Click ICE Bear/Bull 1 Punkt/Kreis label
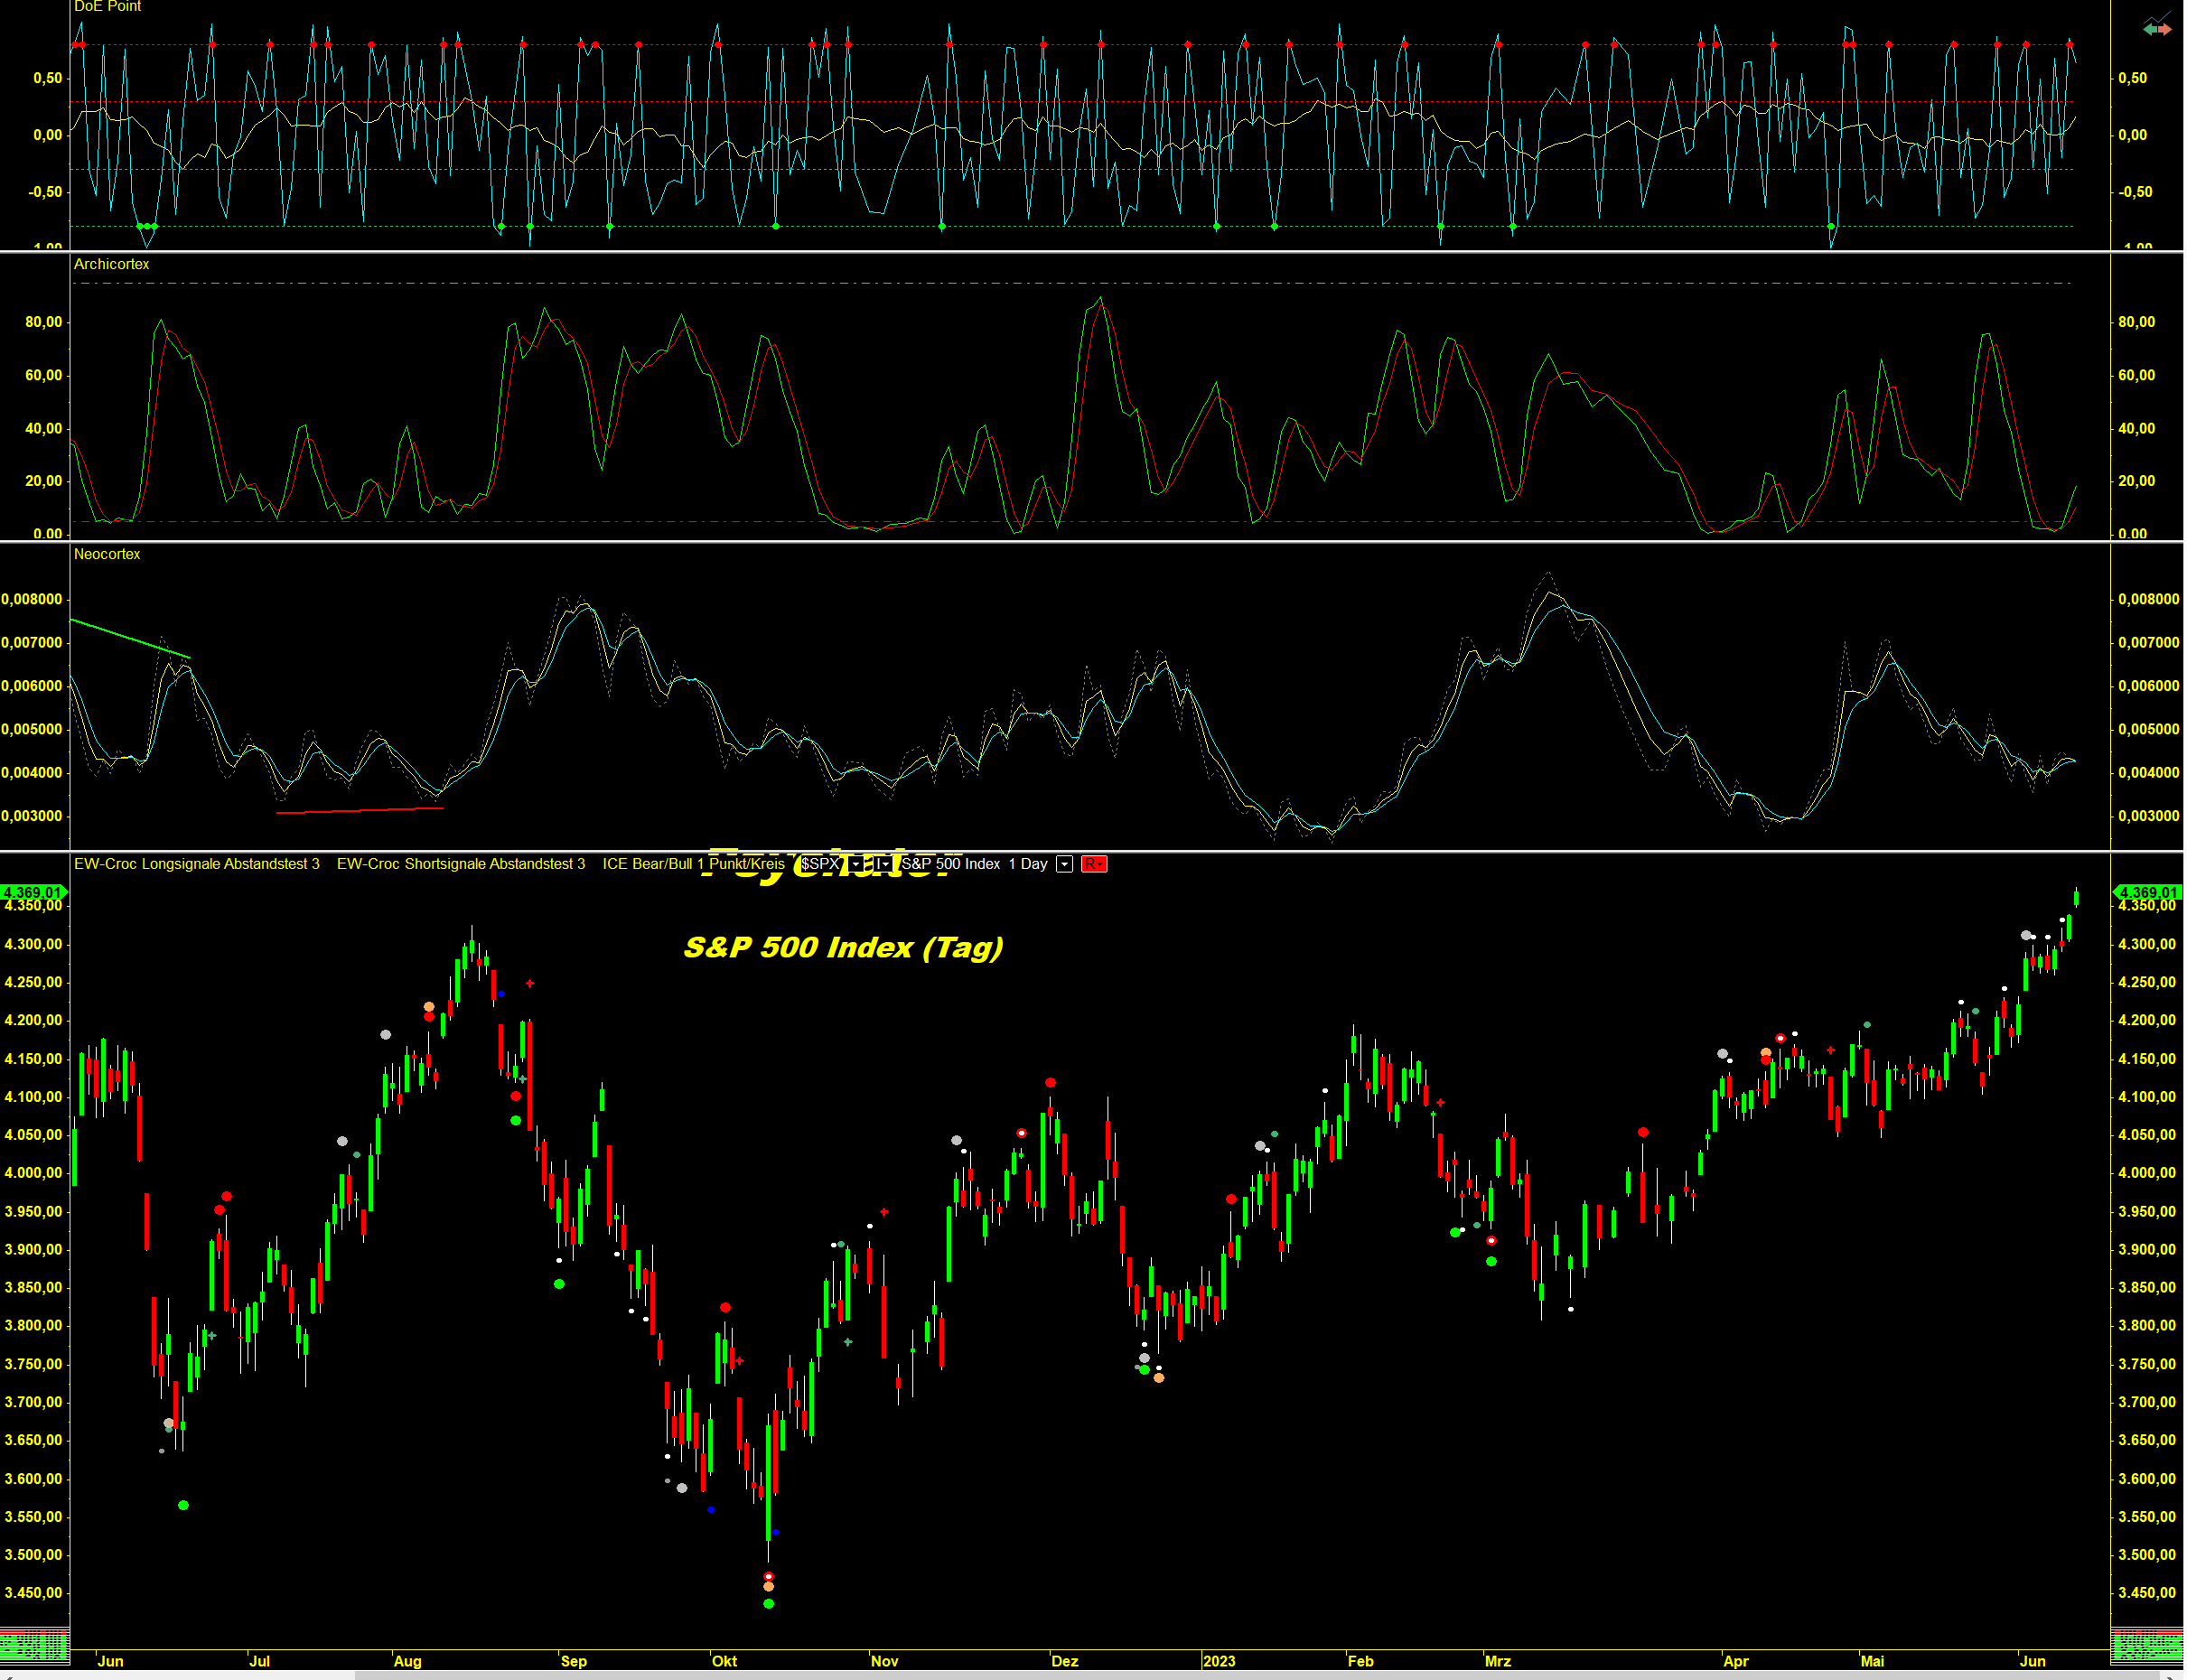This screenshot has width=2187, height=1680. coord(693,864)
